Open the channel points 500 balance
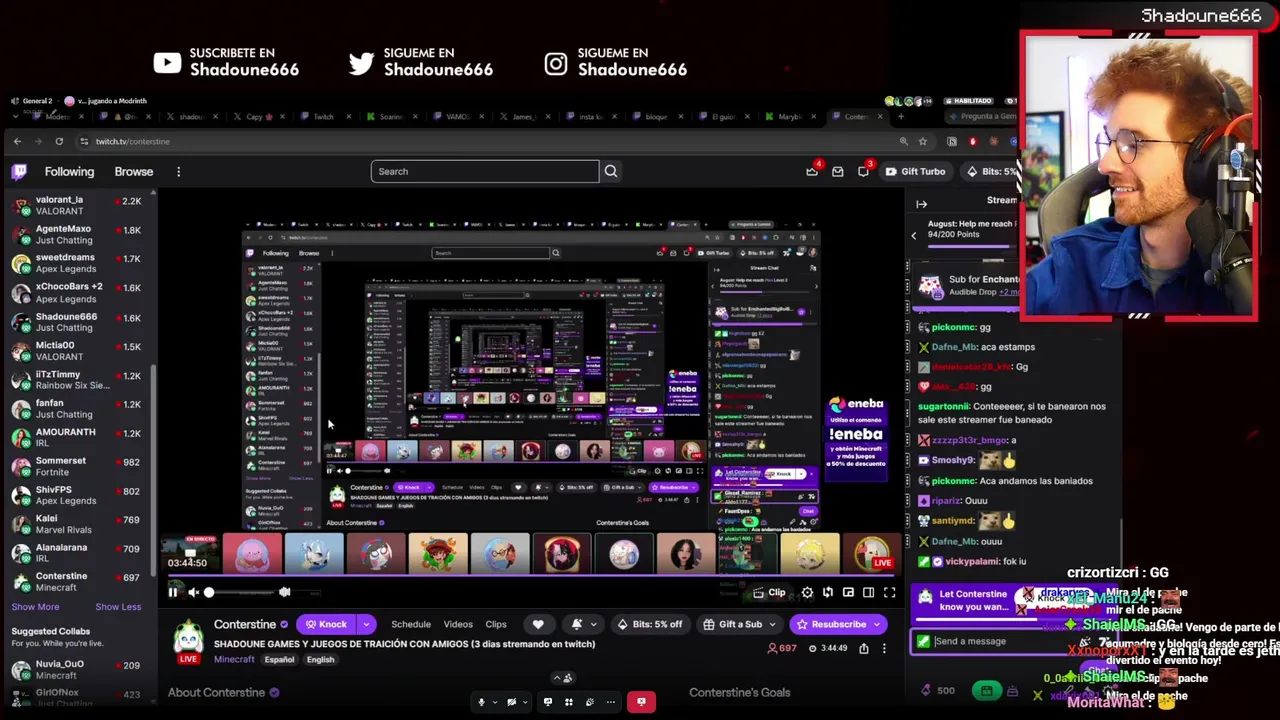1280x720 pixels. pos(939,691)
